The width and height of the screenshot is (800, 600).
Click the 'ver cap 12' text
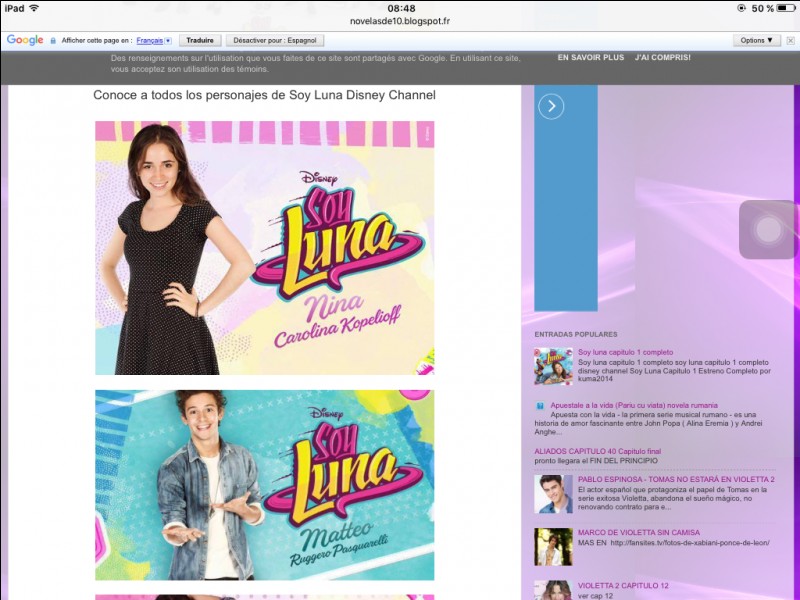(594, 595)
